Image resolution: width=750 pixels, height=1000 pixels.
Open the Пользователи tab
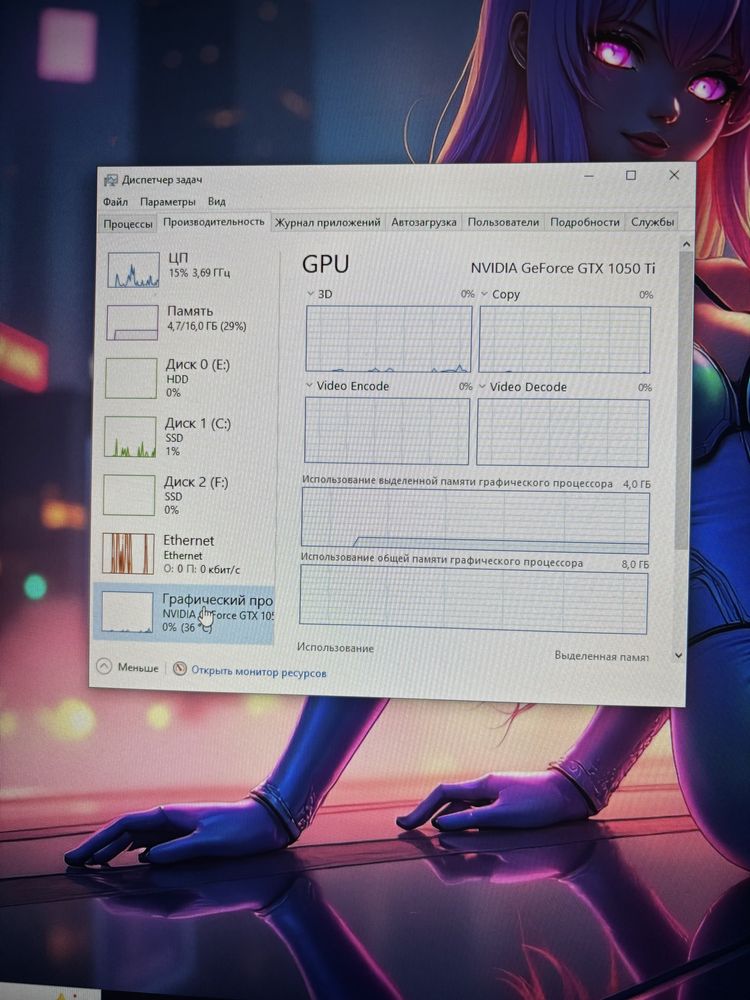[x=503, y=222]
